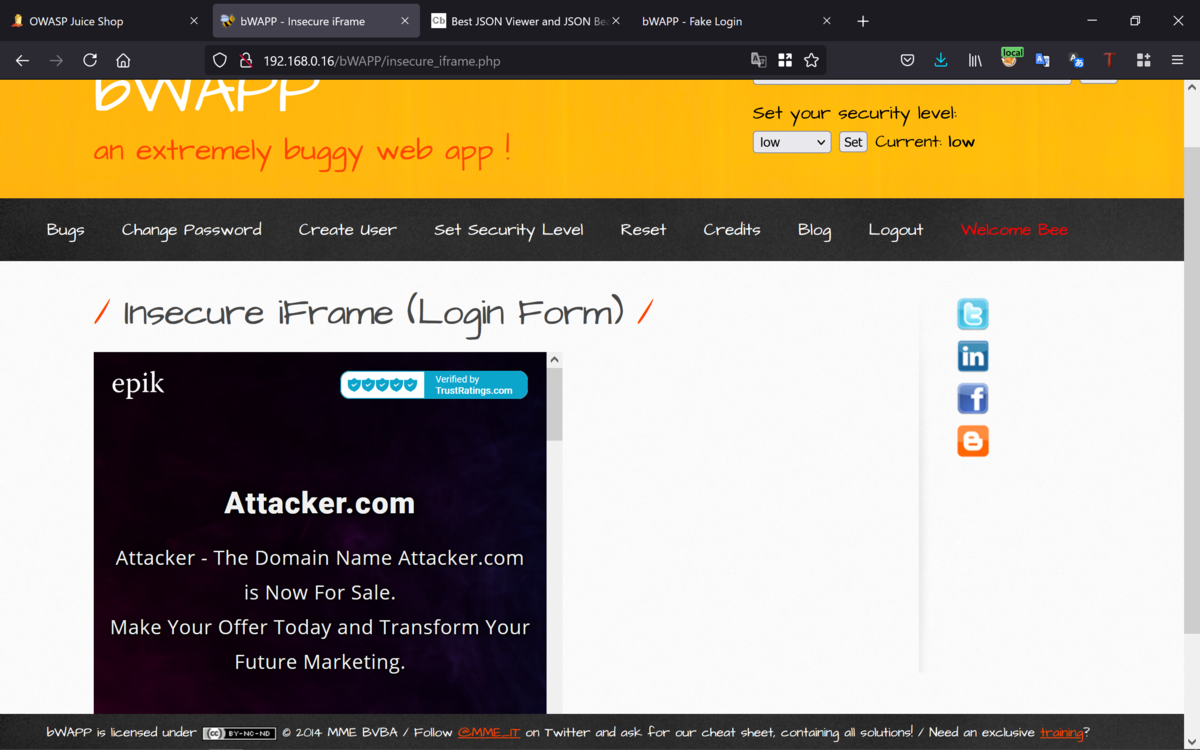Open the Pocket save icon
Viewport: 1200px width, 750px height.
pos(907,61)
